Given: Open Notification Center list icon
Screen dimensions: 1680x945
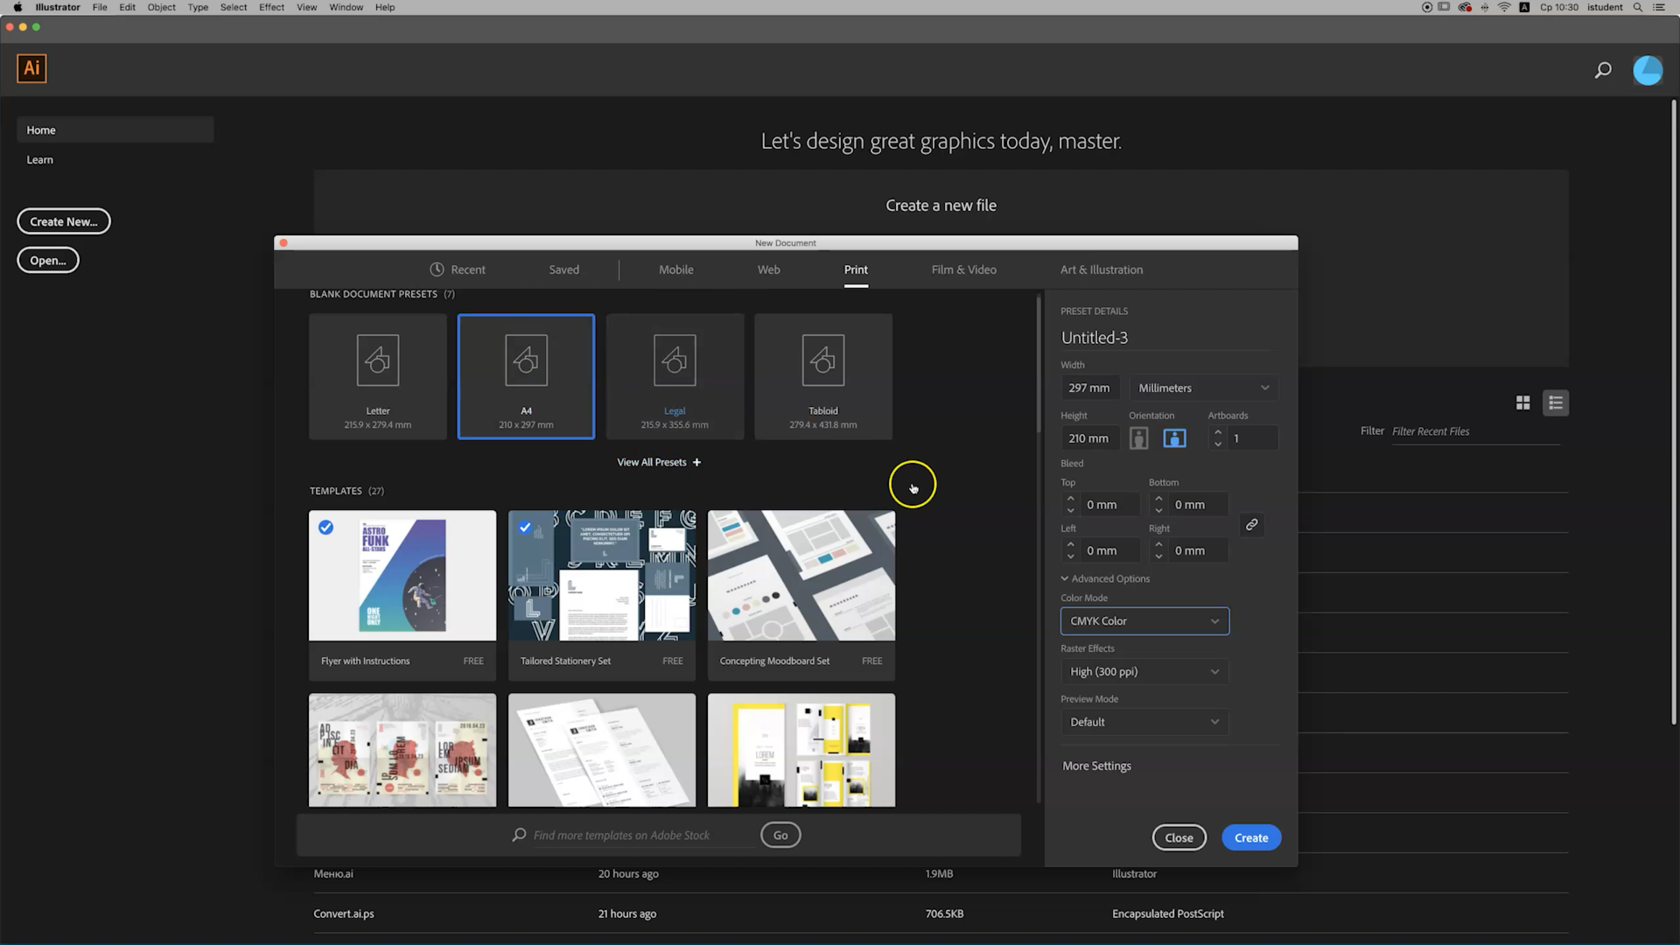Looking at the screenshot, I should click(x=1659, y=7).
